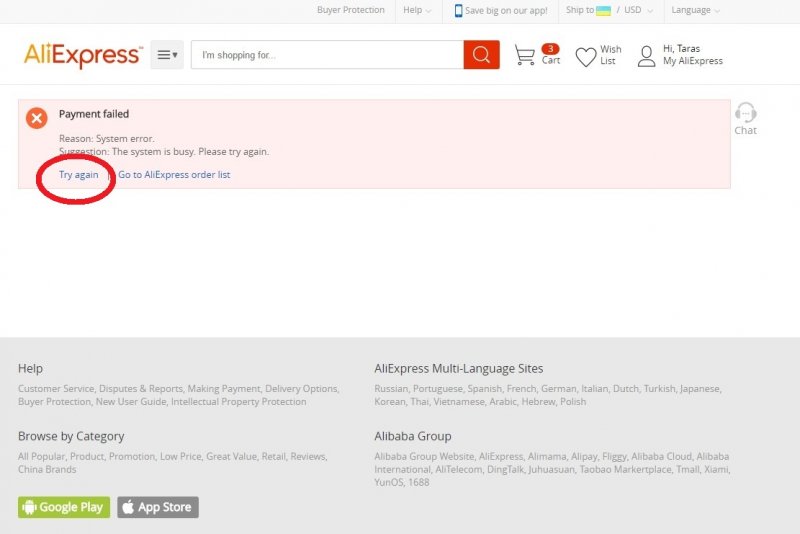Click the AliExpress logo
This screenshot has width=800, height=534.
coord(83,55)
